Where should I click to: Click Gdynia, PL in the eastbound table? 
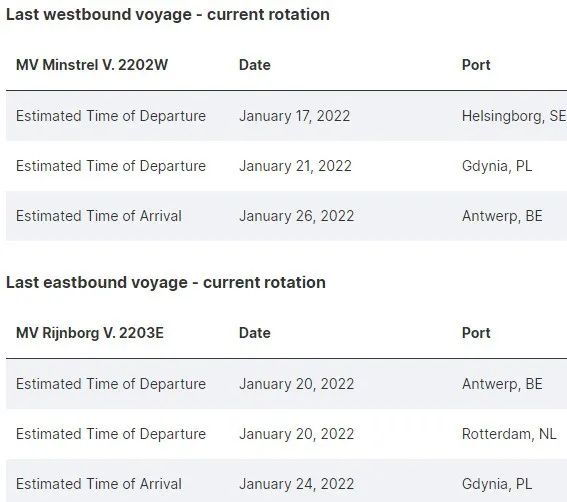497,484
